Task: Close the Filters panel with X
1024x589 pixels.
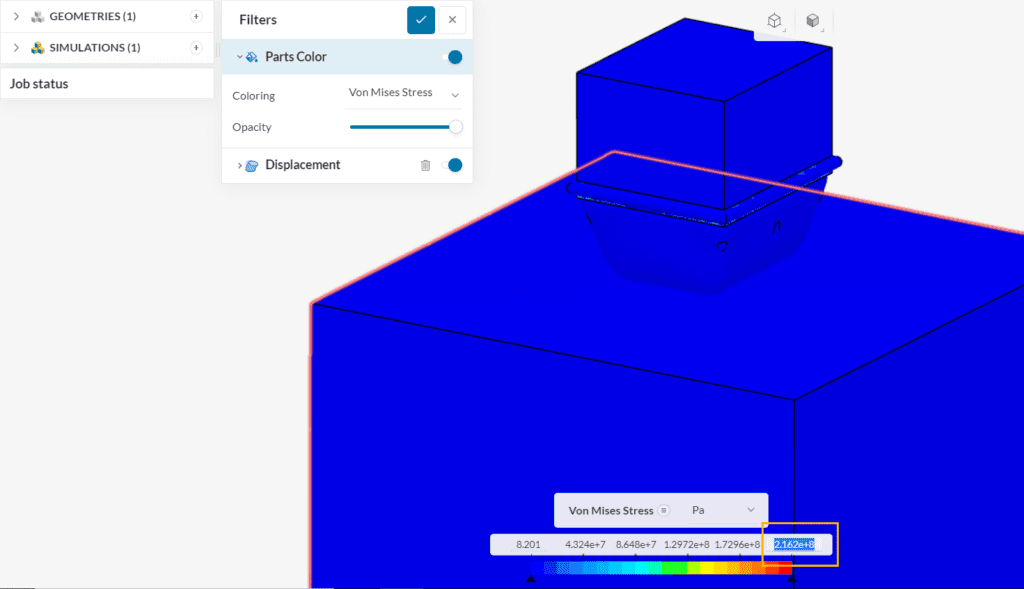Action: [452, 19]
